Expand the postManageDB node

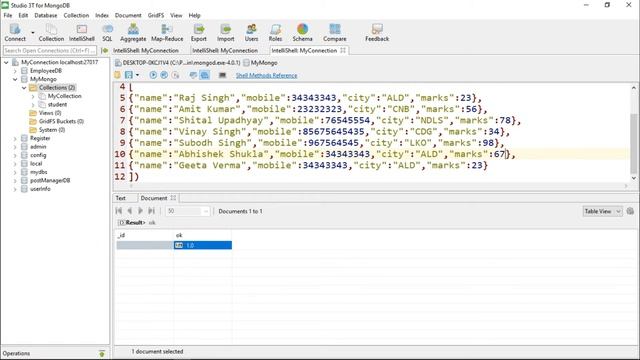[x=15, y=181]
